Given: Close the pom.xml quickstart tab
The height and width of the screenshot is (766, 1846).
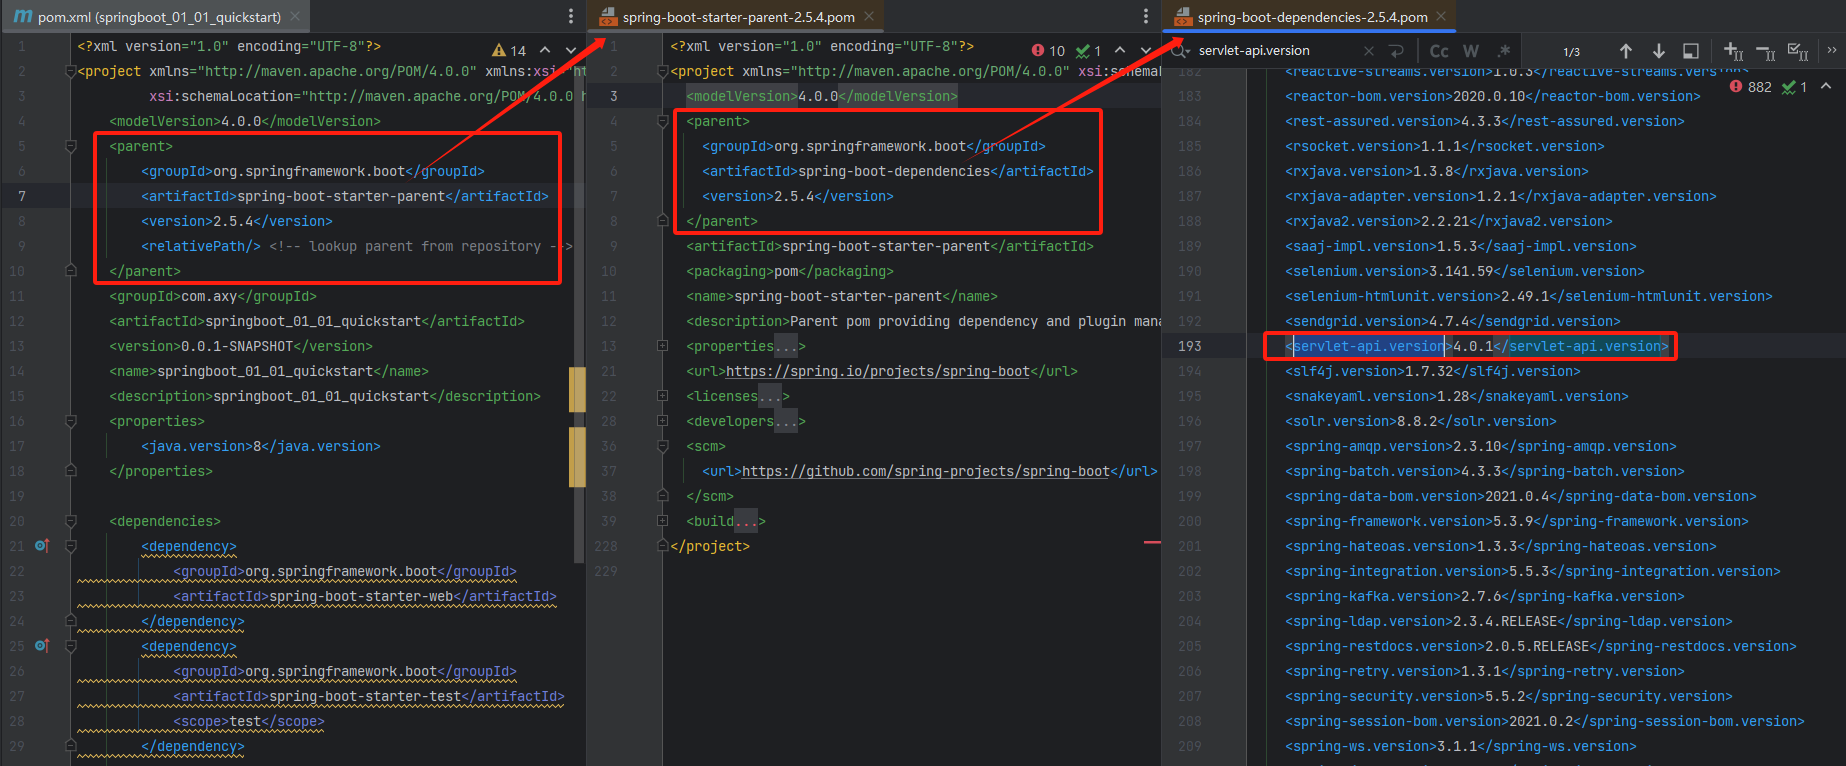Looking at the screenshot, I should pyautogui.click(x=295, y=17).
